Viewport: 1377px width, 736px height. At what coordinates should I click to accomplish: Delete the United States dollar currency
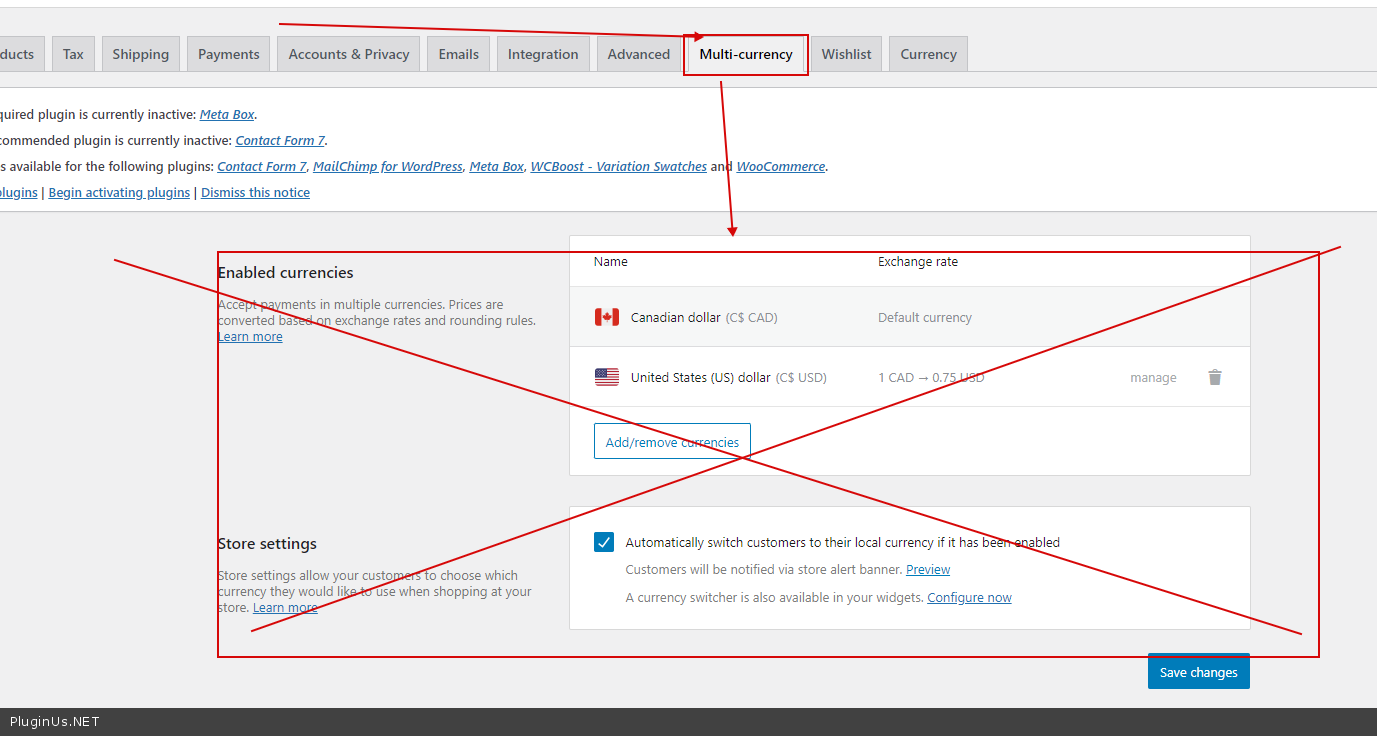[1214, 377]
